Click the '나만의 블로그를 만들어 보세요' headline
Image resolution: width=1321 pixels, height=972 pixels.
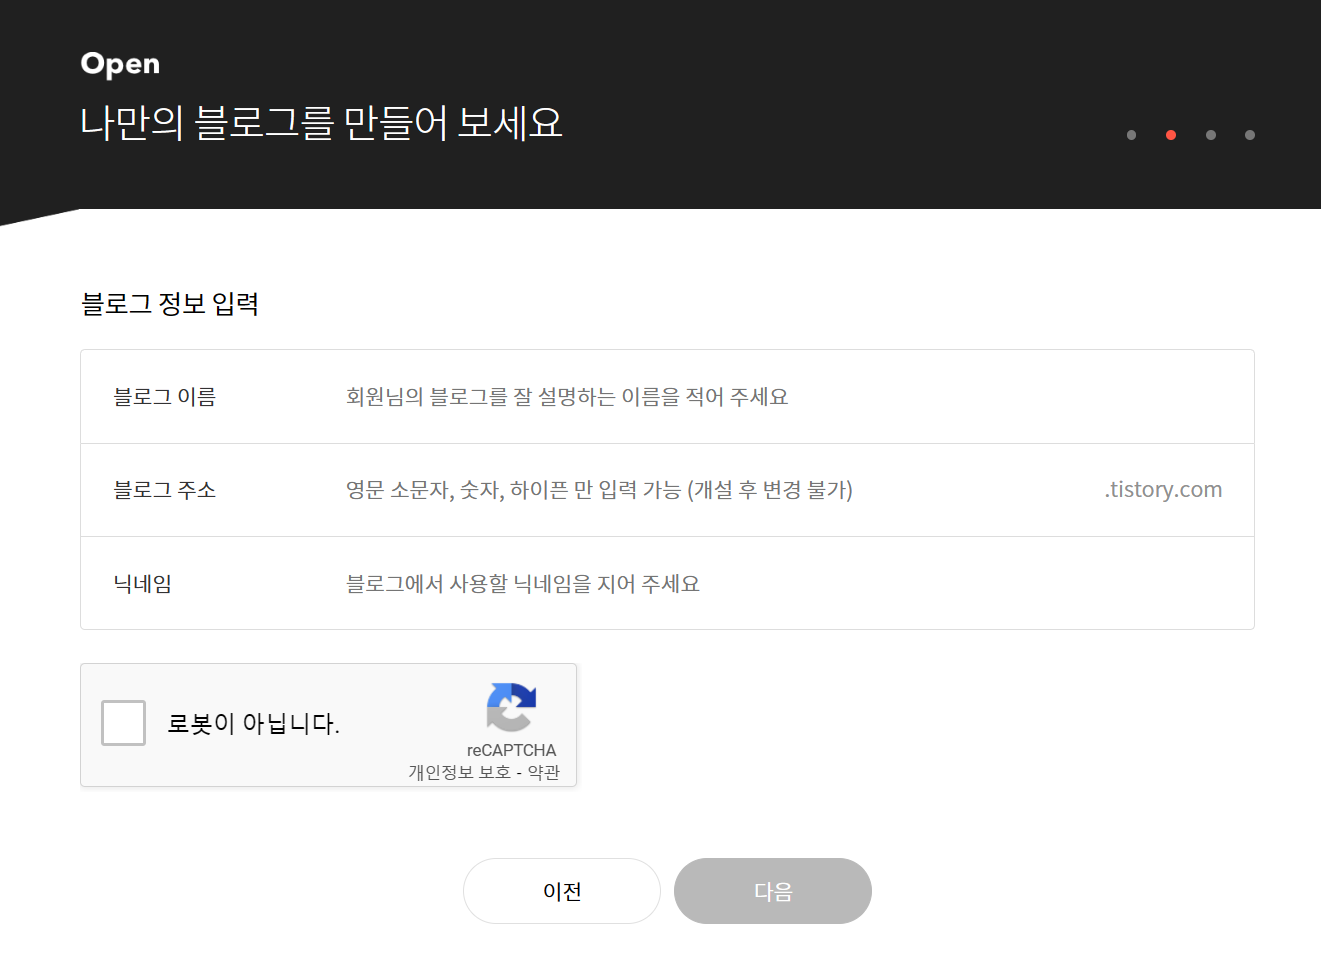point(321,123)
